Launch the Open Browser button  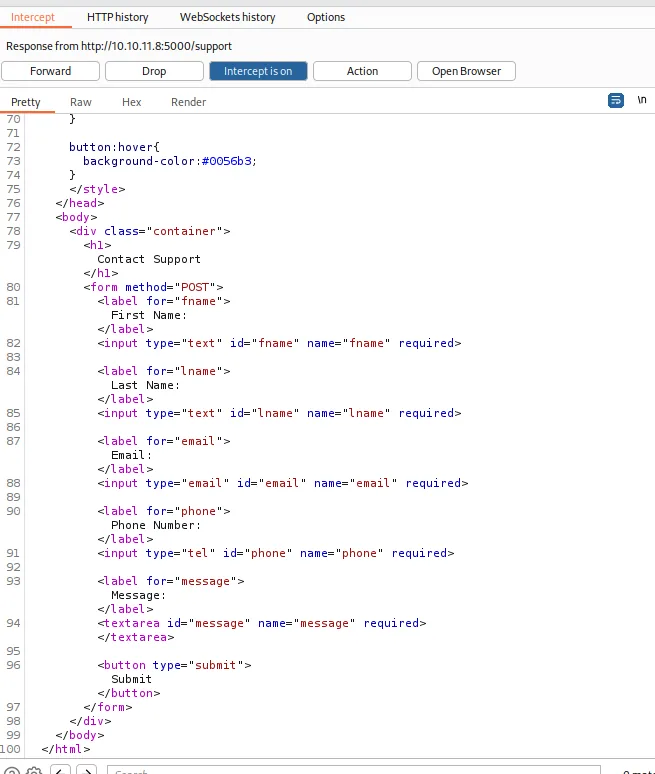pos(466,71)
